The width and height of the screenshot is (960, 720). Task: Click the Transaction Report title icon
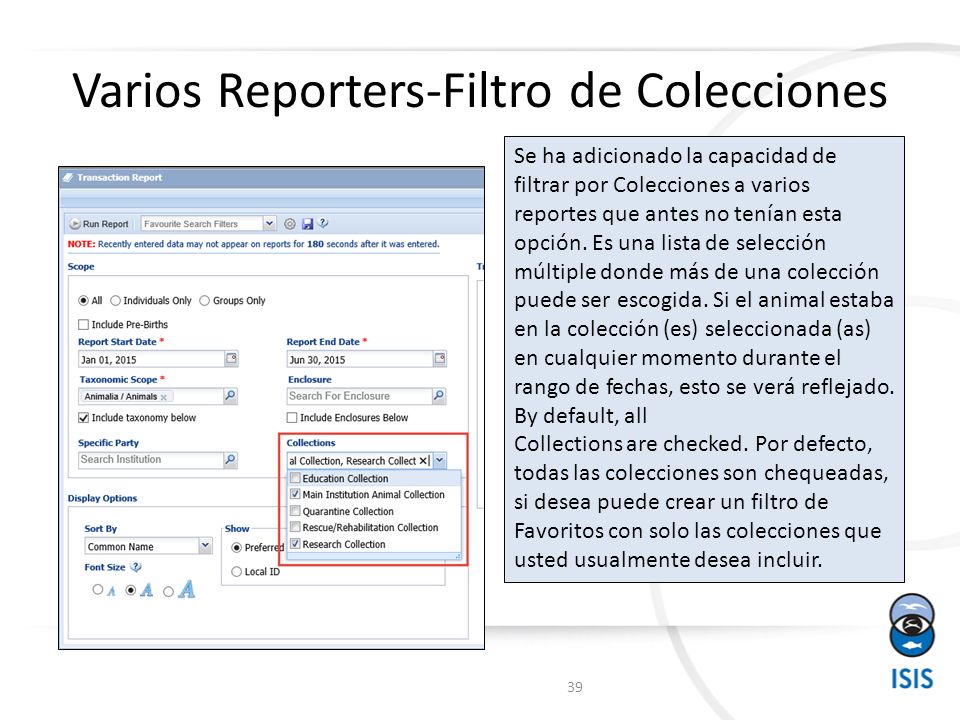point(68,178)
